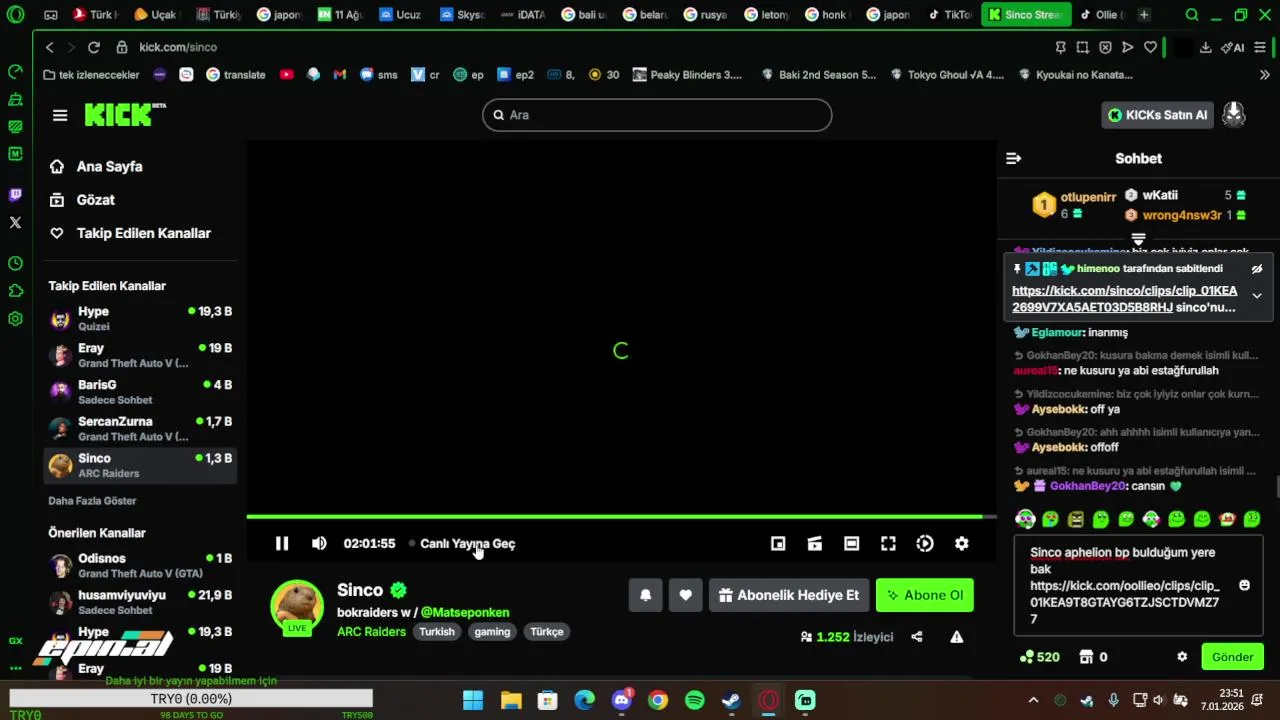Switch to the TikTok browser tab

click(948, 15)
